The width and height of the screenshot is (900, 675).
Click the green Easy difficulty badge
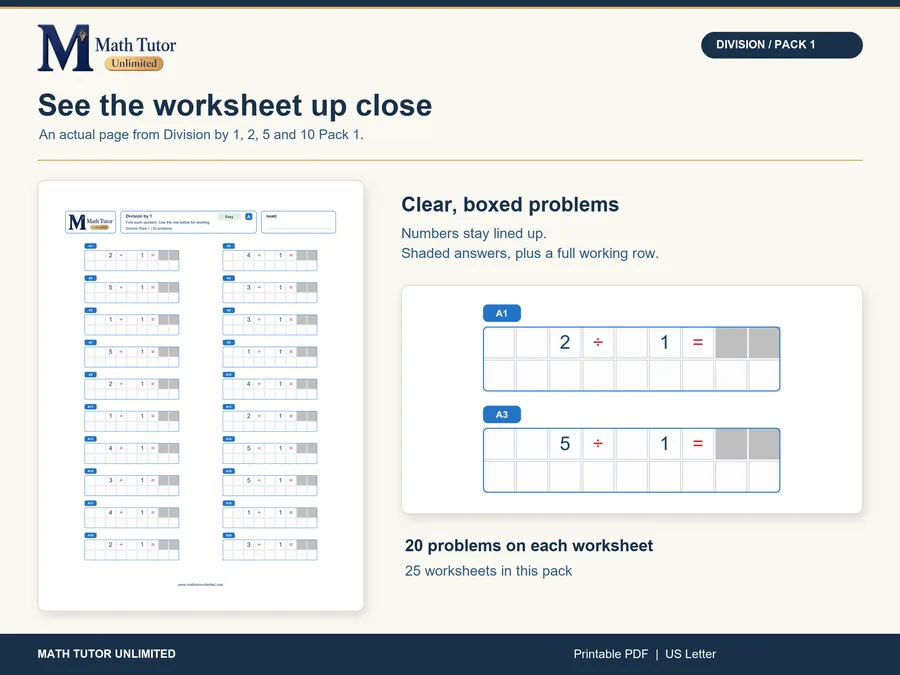click(229, 216)
